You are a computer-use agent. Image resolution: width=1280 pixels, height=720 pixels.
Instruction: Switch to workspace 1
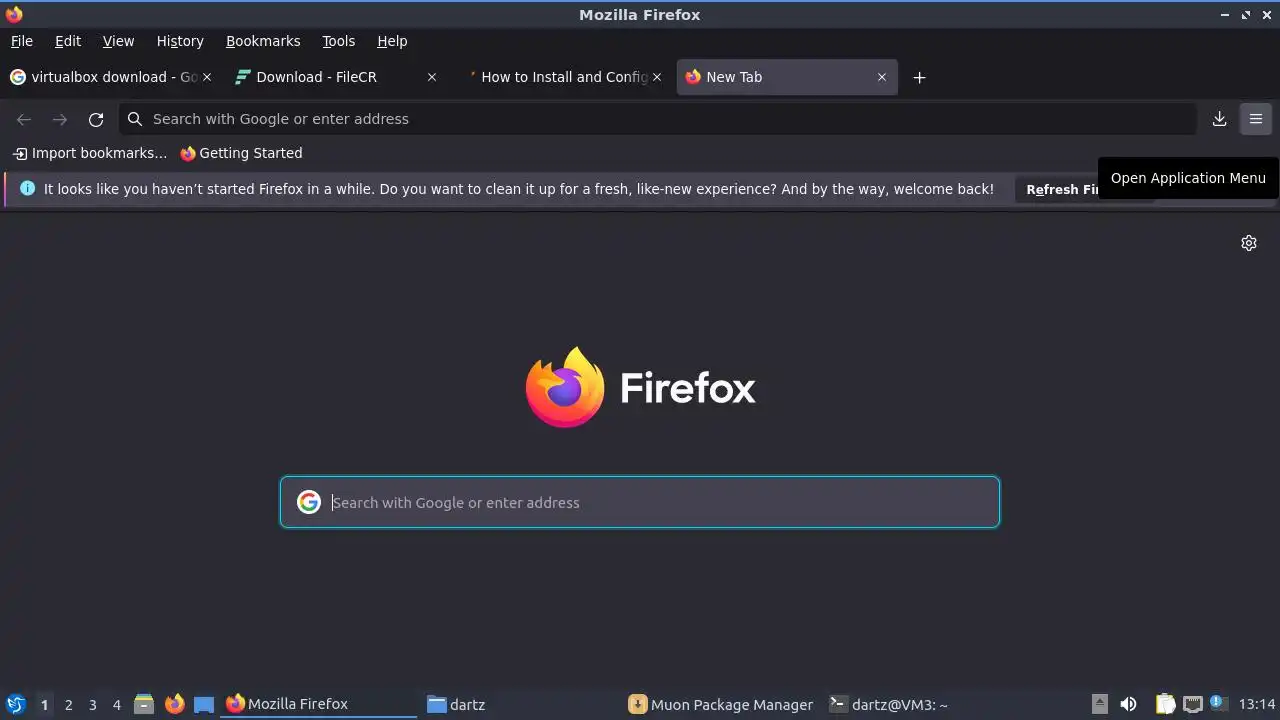pos(44,705)
